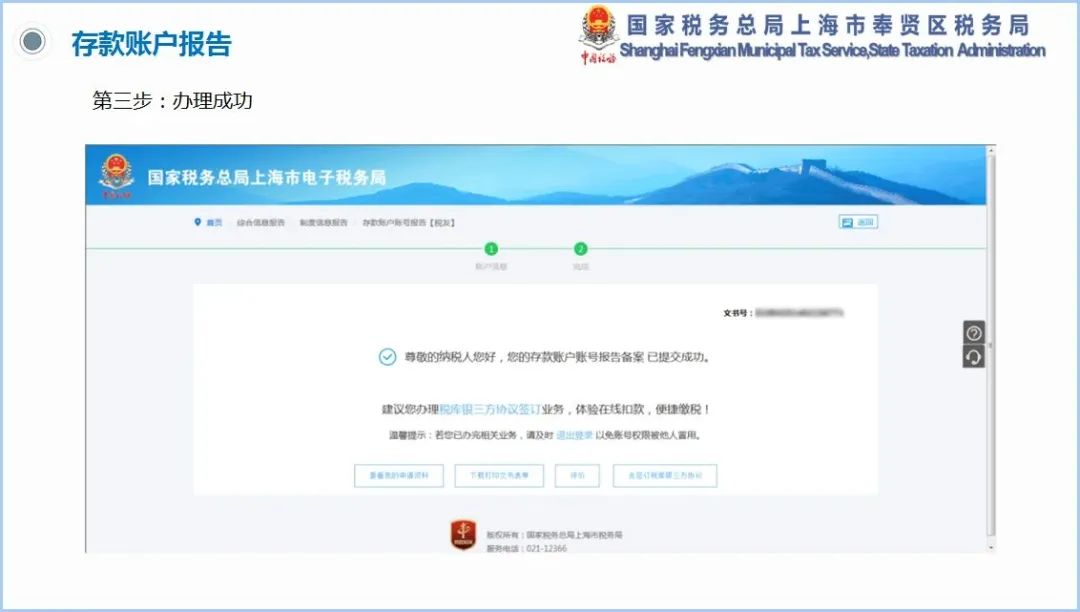Click the 返回 button at top right
Screen dimensions: 1080x612
858,222
